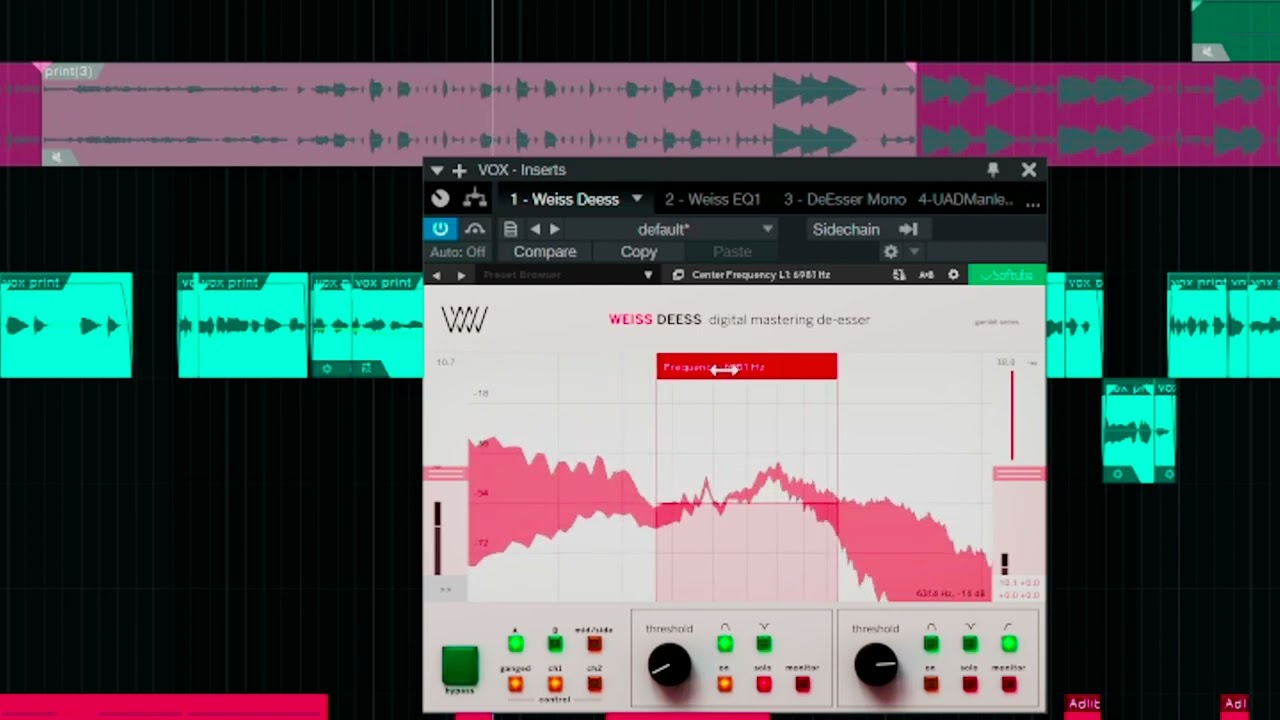The image size is (1280, 720).
Task: Select bell filter shape on second band
Action: 931,644
